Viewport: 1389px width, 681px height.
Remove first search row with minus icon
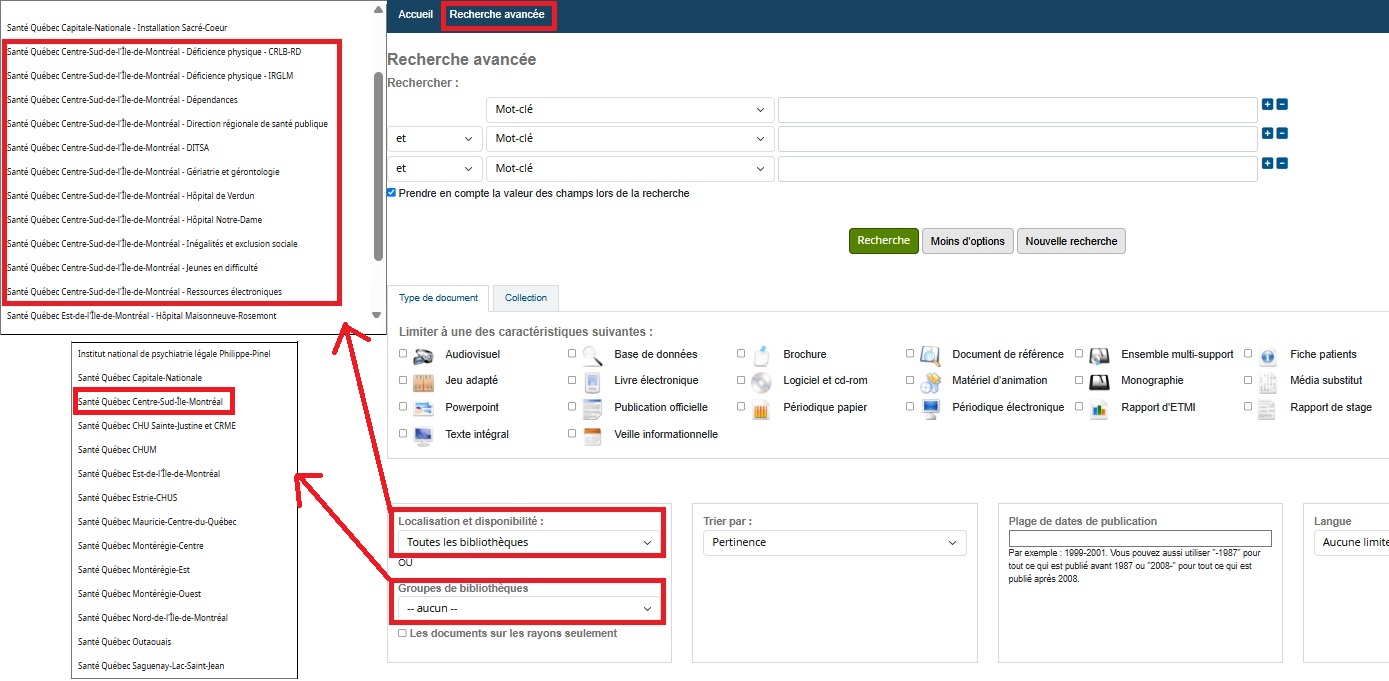click(1282, 104)
